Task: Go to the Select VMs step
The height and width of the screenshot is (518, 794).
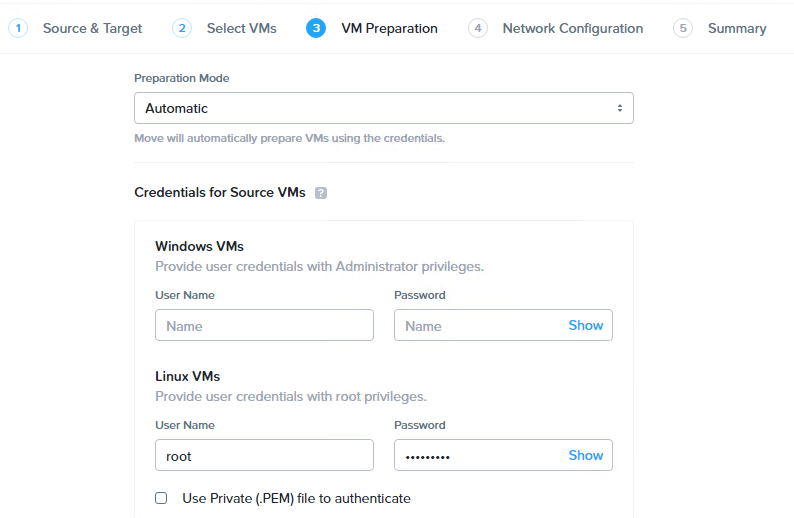Action: coord(242,28)
